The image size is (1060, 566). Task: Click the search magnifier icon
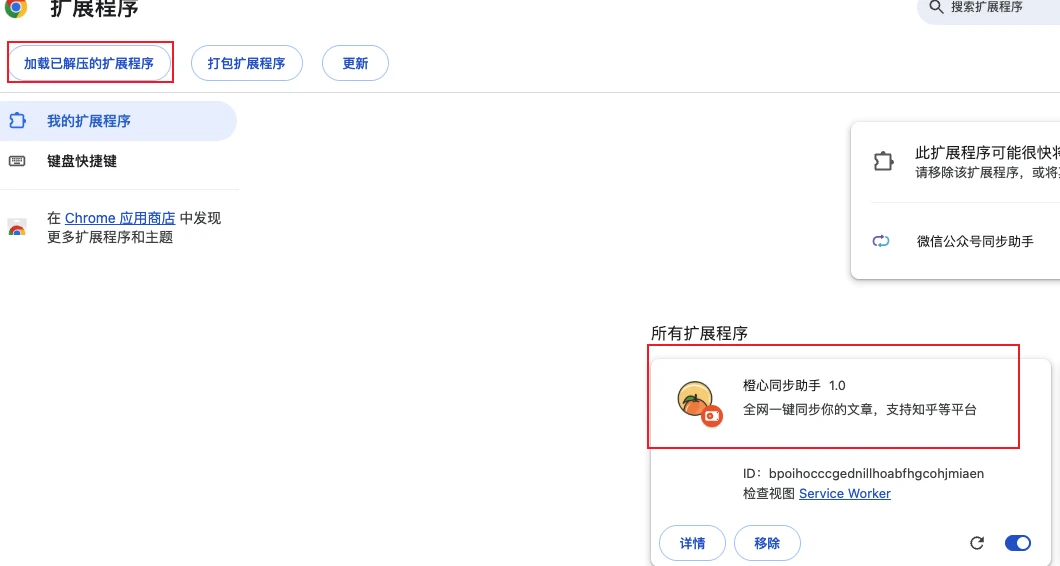936,7
